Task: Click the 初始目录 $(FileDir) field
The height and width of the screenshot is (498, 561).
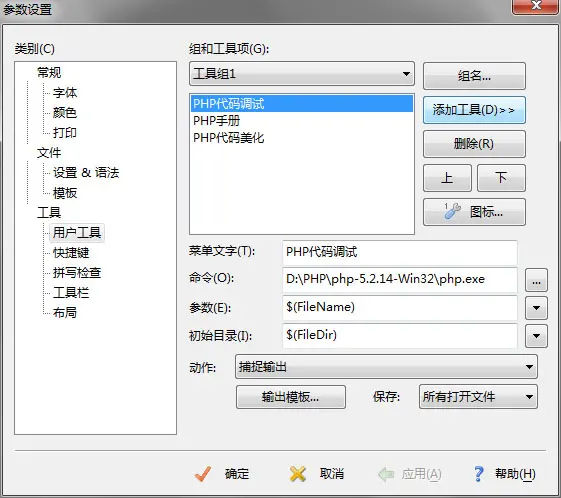Action: click(400, 335)
